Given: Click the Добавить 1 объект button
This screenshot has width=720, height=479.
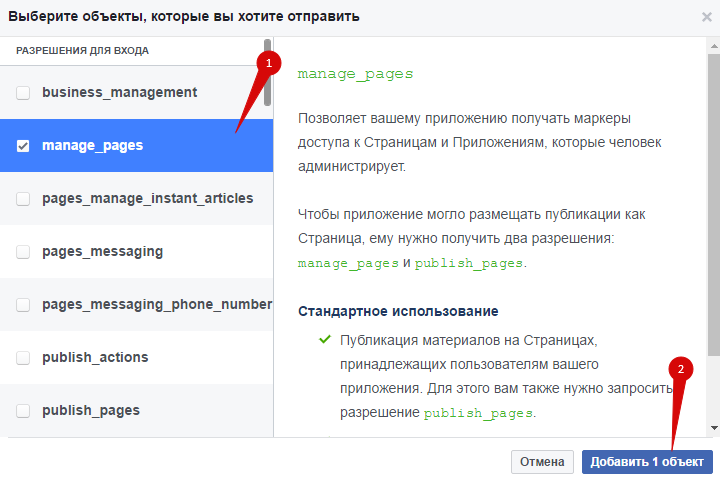Looking at the screenshot, I should (647, 462).
